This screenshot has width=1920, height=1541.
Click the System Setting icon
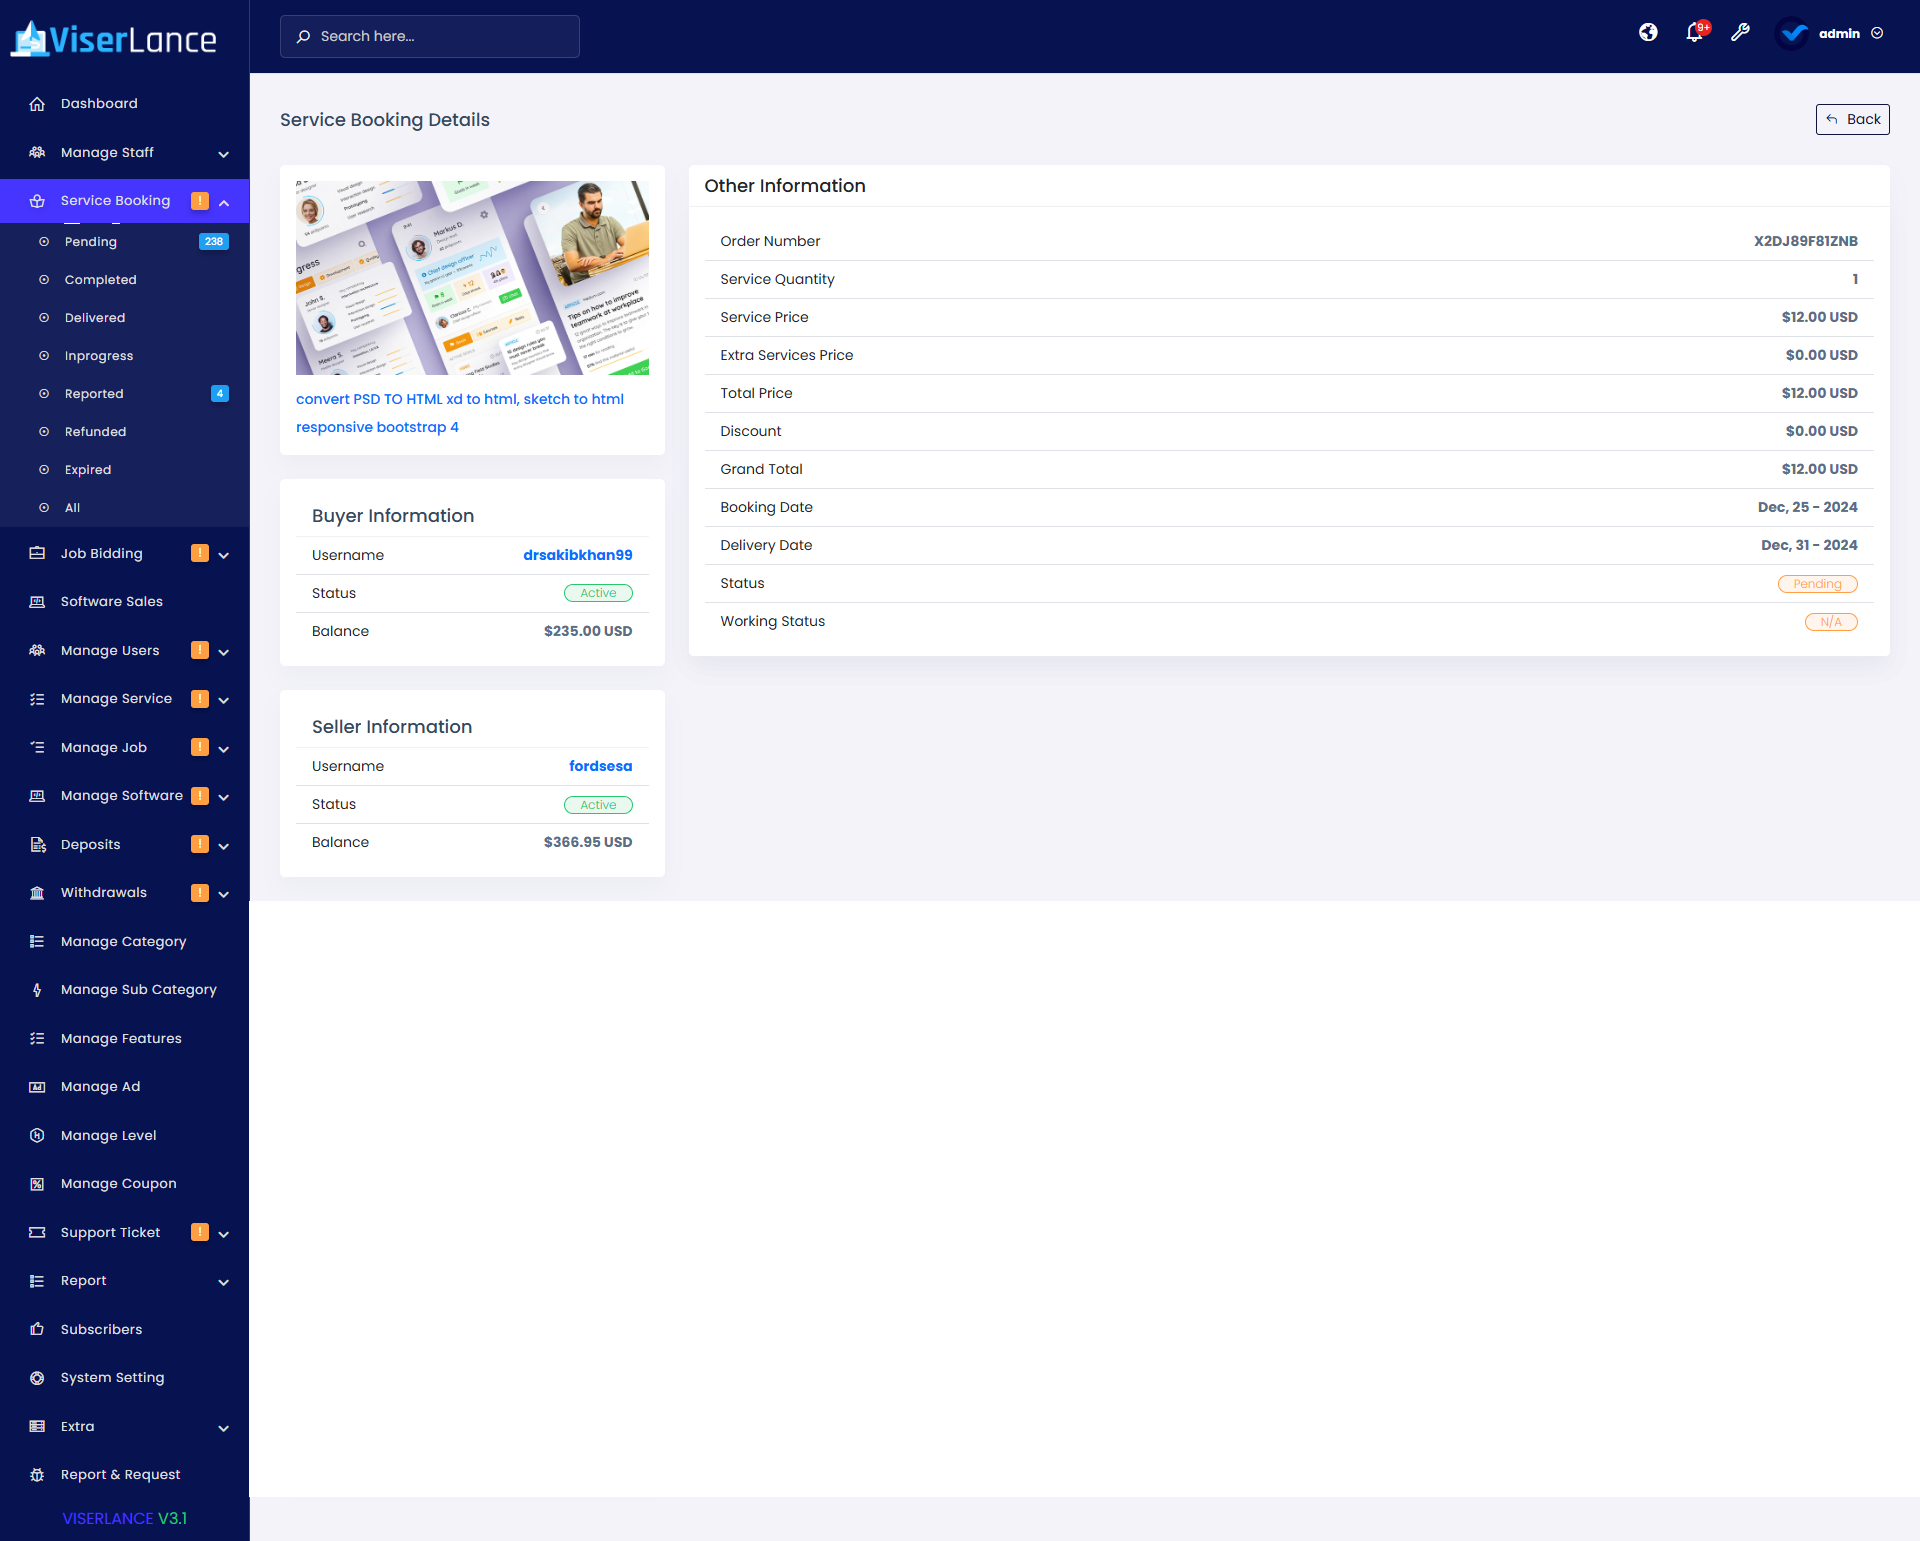(37, 1378)
